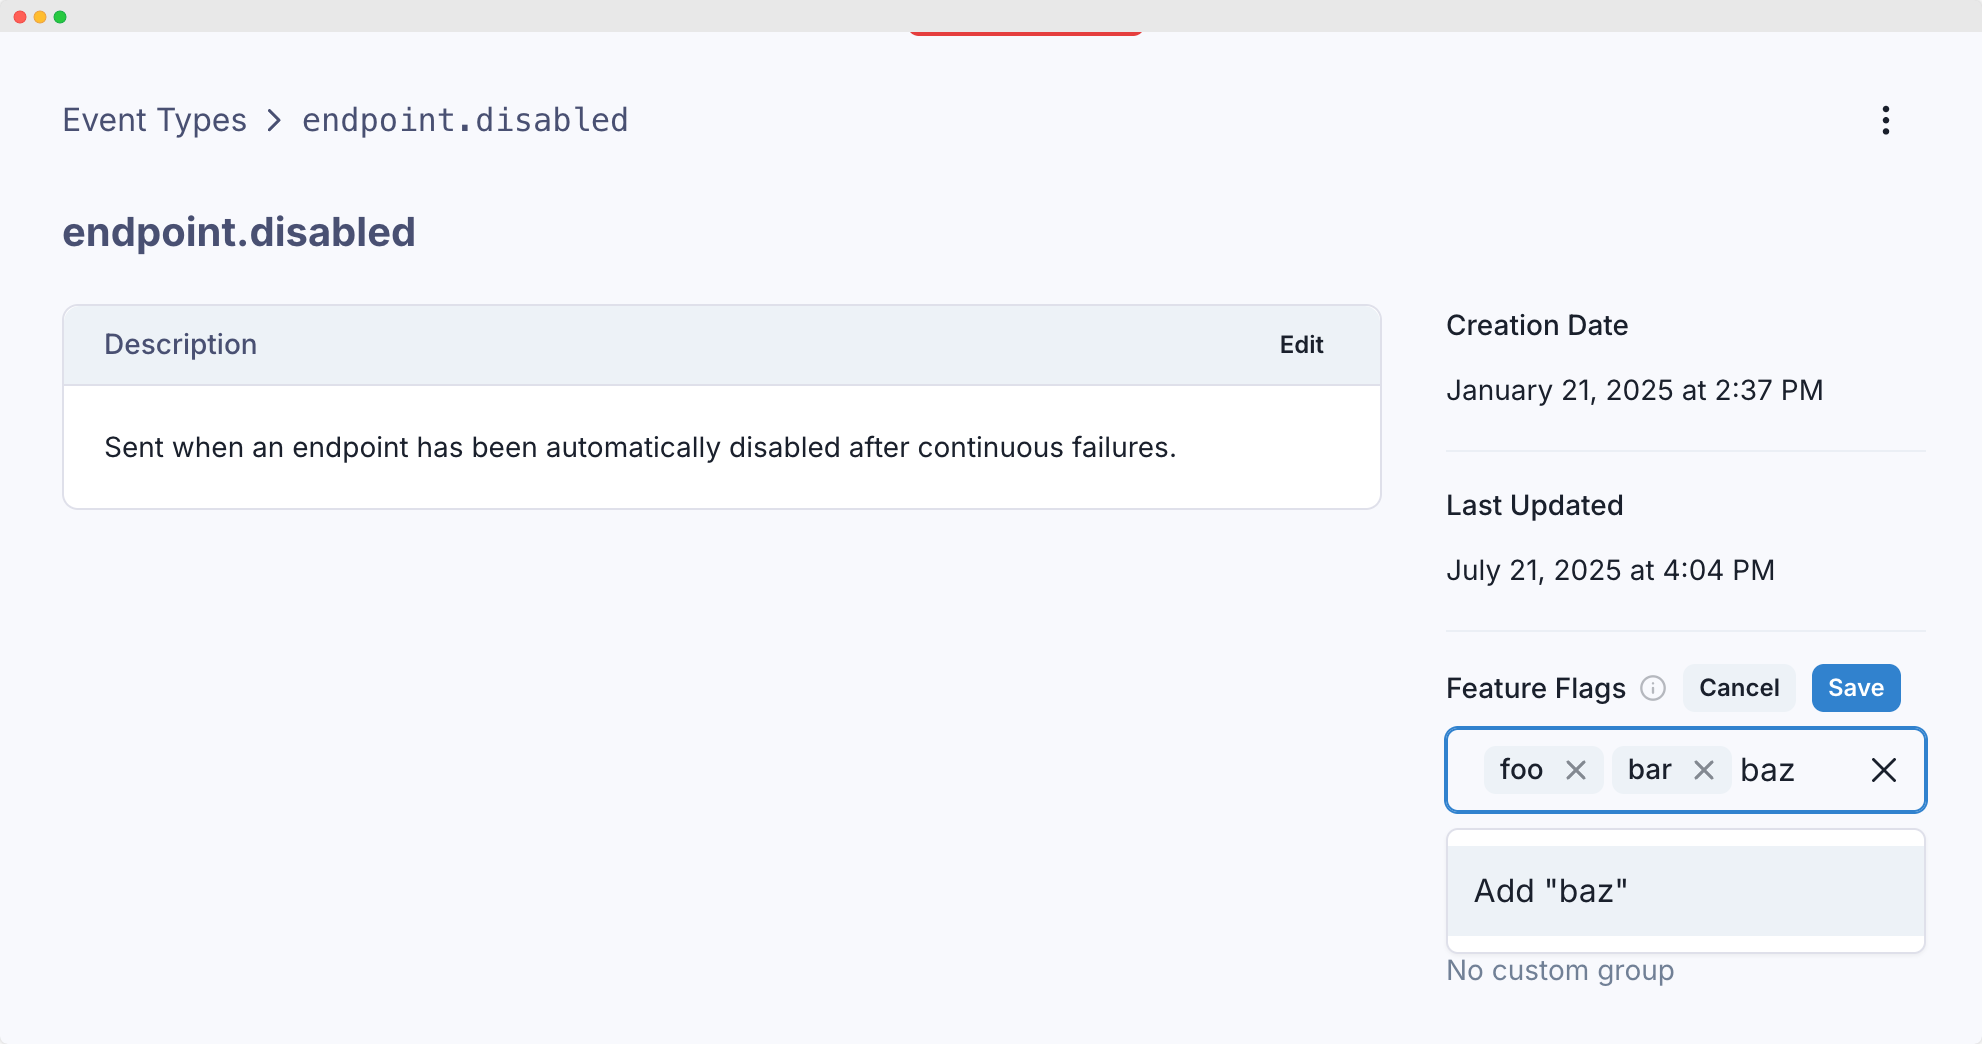1982x1044 pixels.
Task: Edit the event type description
Action: point(1300,344)
